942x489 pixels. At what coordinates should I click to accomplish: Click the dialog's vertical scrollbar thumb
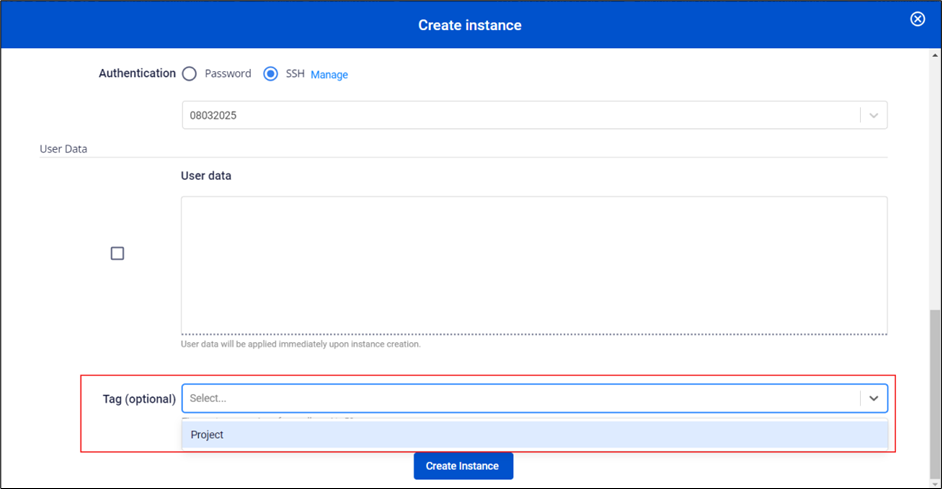(x=935, y=395)
